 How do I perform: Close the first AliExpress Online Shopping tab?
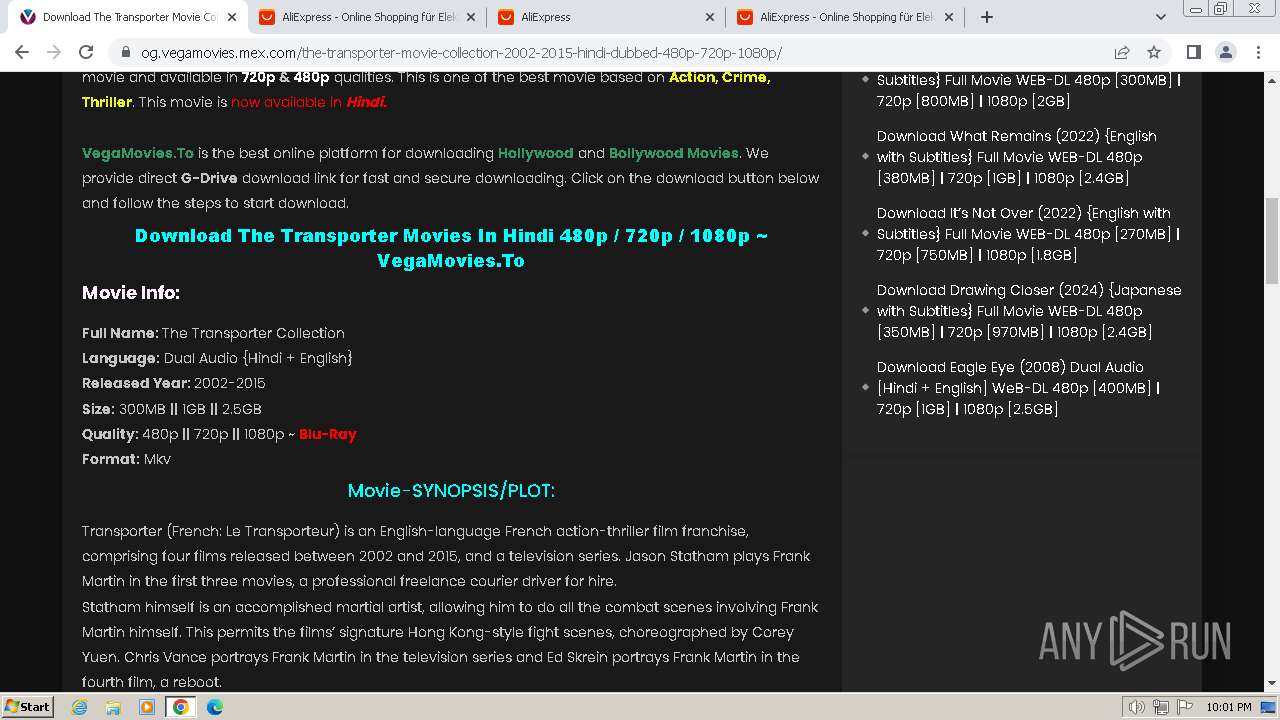point(471,17)
